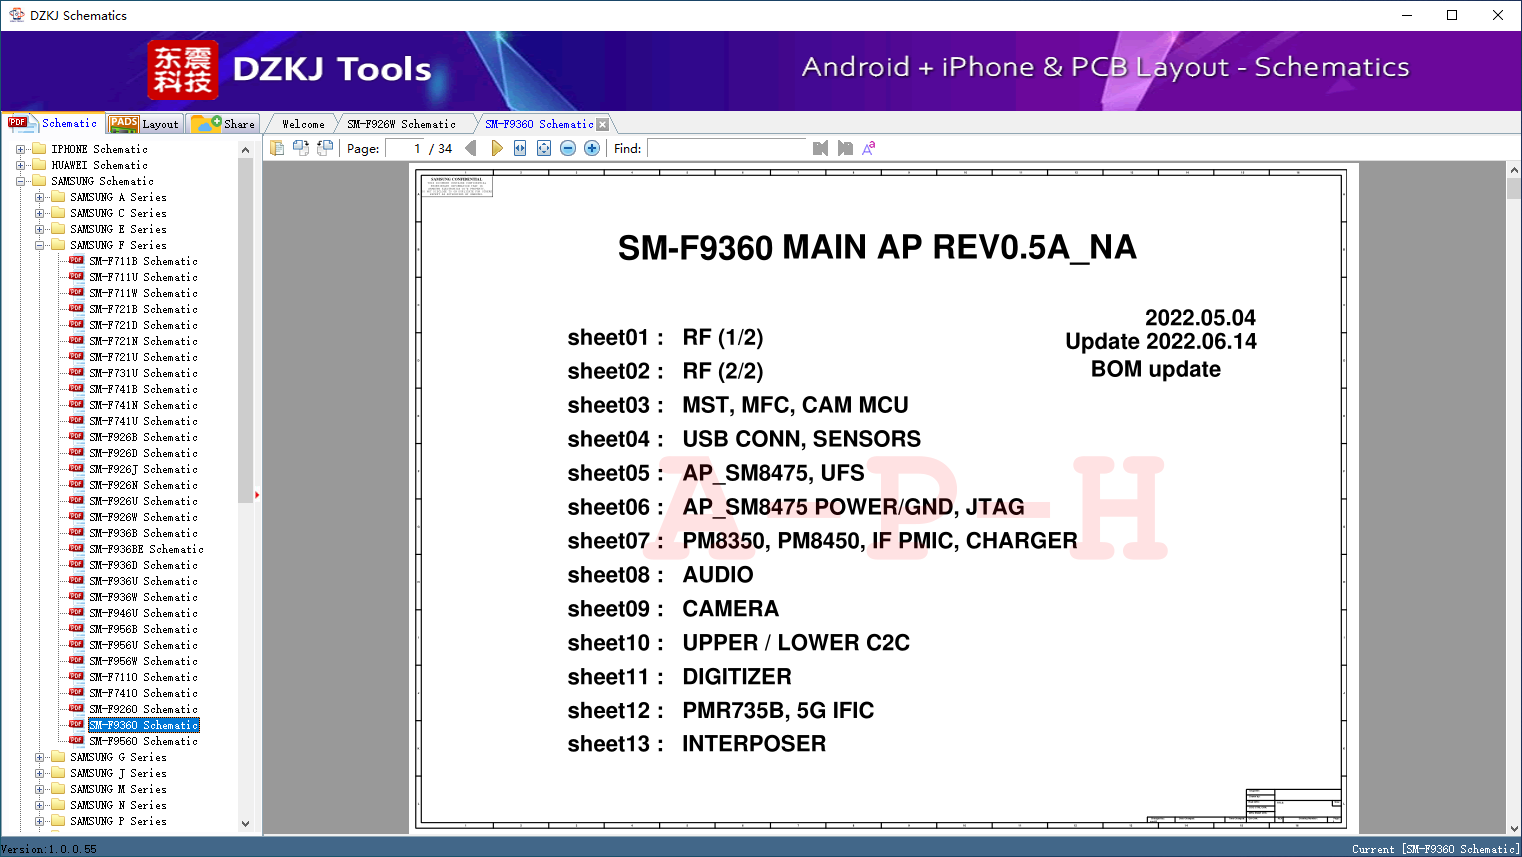This screenshot has width=1522, height=857.
Task: Click the page outline/bookmarks toolbar icon
Action: (x=277, y=148)
